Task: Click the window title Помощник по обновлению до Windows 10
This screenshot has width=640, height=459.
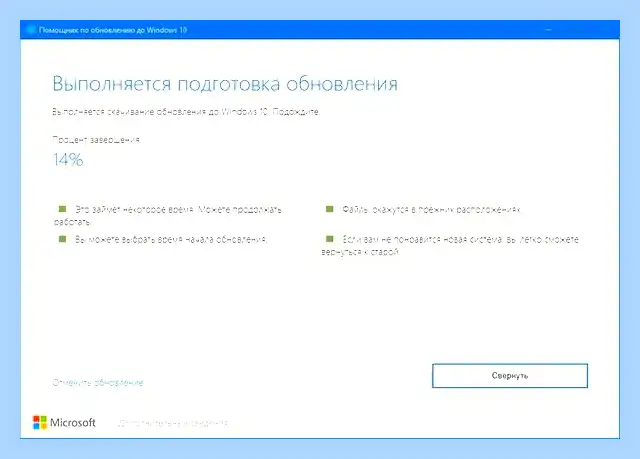Action: [x=113, y=30]
